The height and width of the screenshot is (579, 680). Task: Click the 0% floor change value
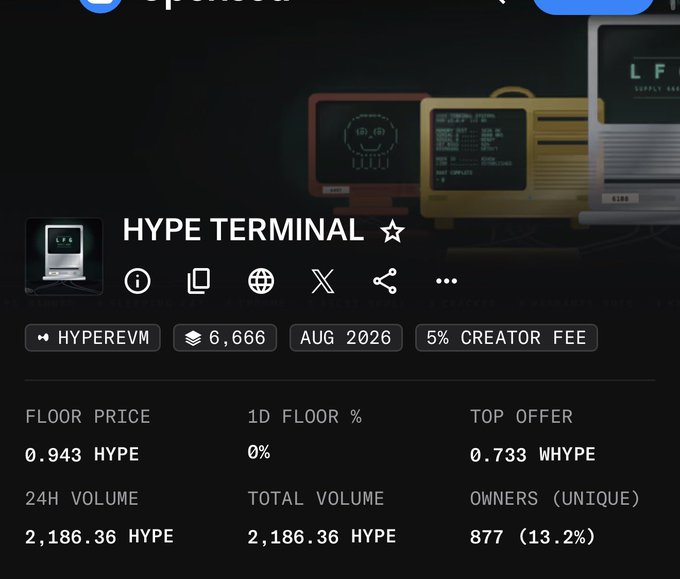click(259, 452)
